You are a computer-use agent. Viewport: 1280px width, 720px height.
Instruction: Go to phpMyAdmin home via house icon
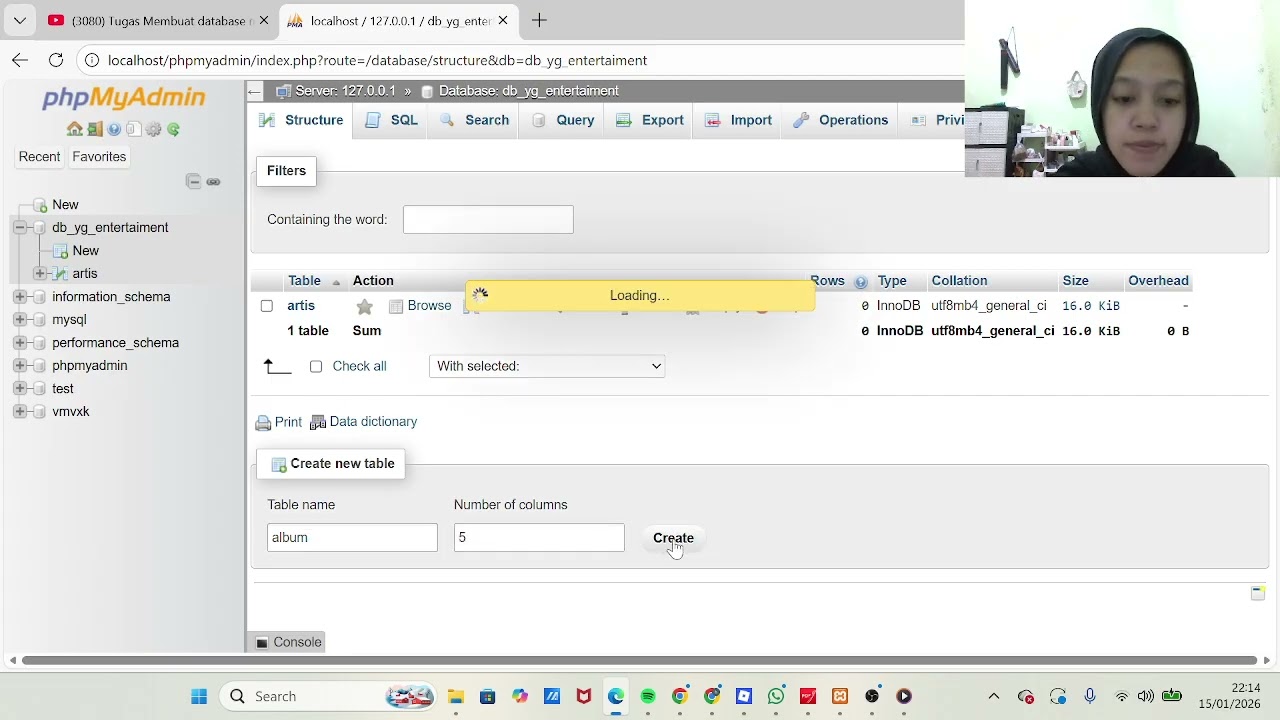75,129
